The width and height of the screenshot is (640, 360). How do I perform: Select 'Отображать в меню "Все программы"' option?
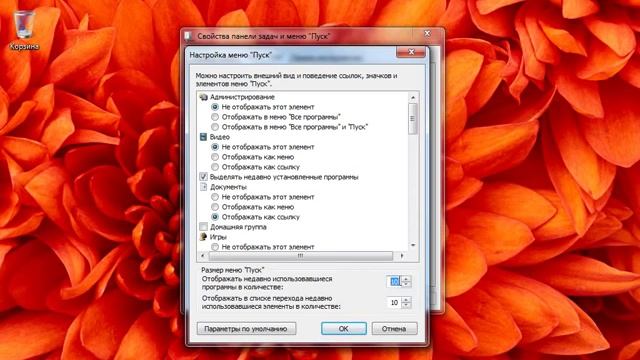tap(215, 117)
